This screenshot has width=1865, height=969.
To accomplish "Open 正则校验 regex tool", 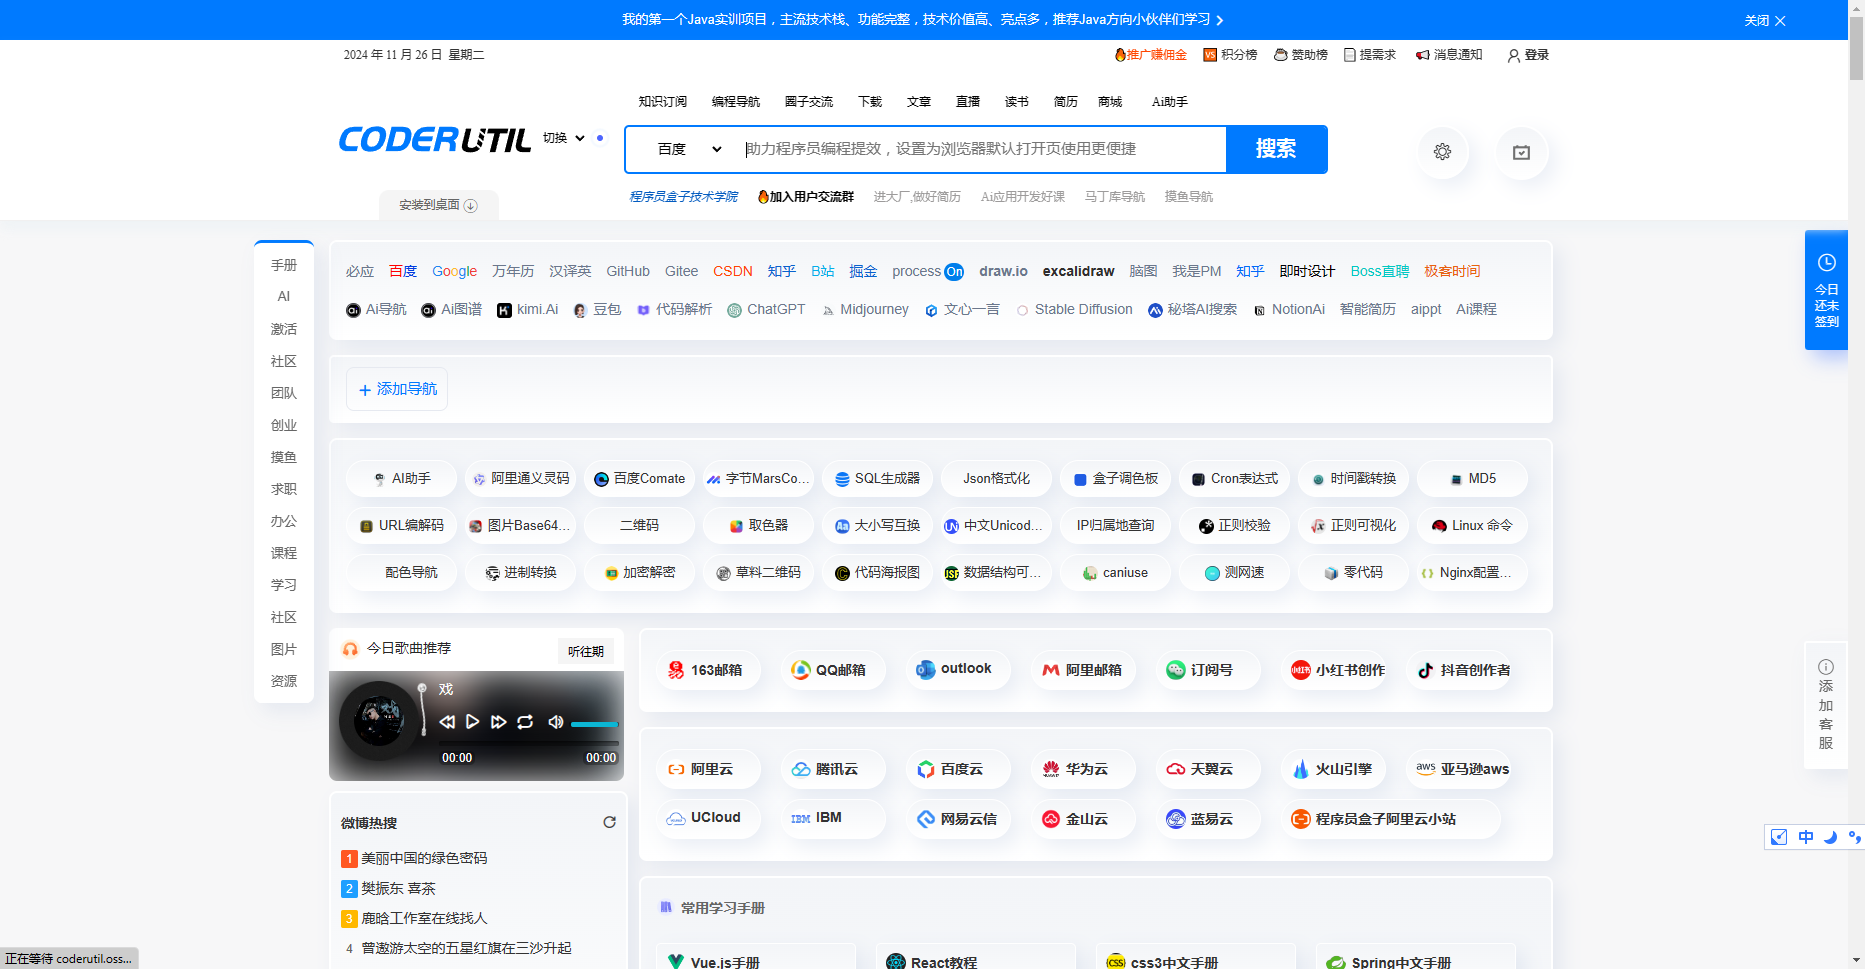I will (x=1234, y=526).
